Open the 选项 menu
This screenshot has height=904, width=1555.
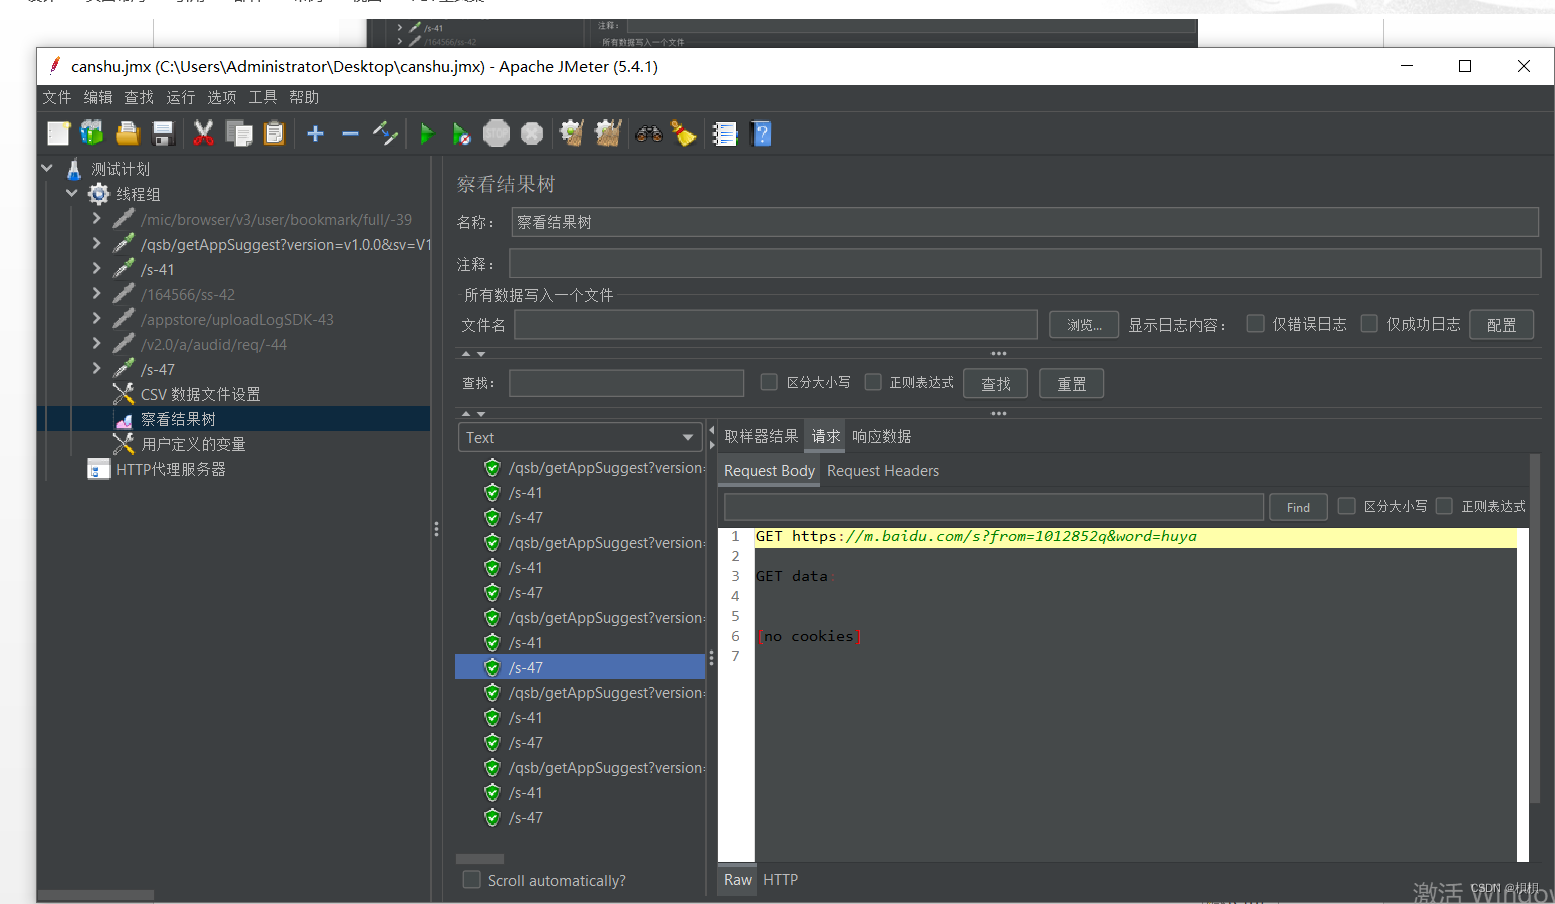pos(221,97)
